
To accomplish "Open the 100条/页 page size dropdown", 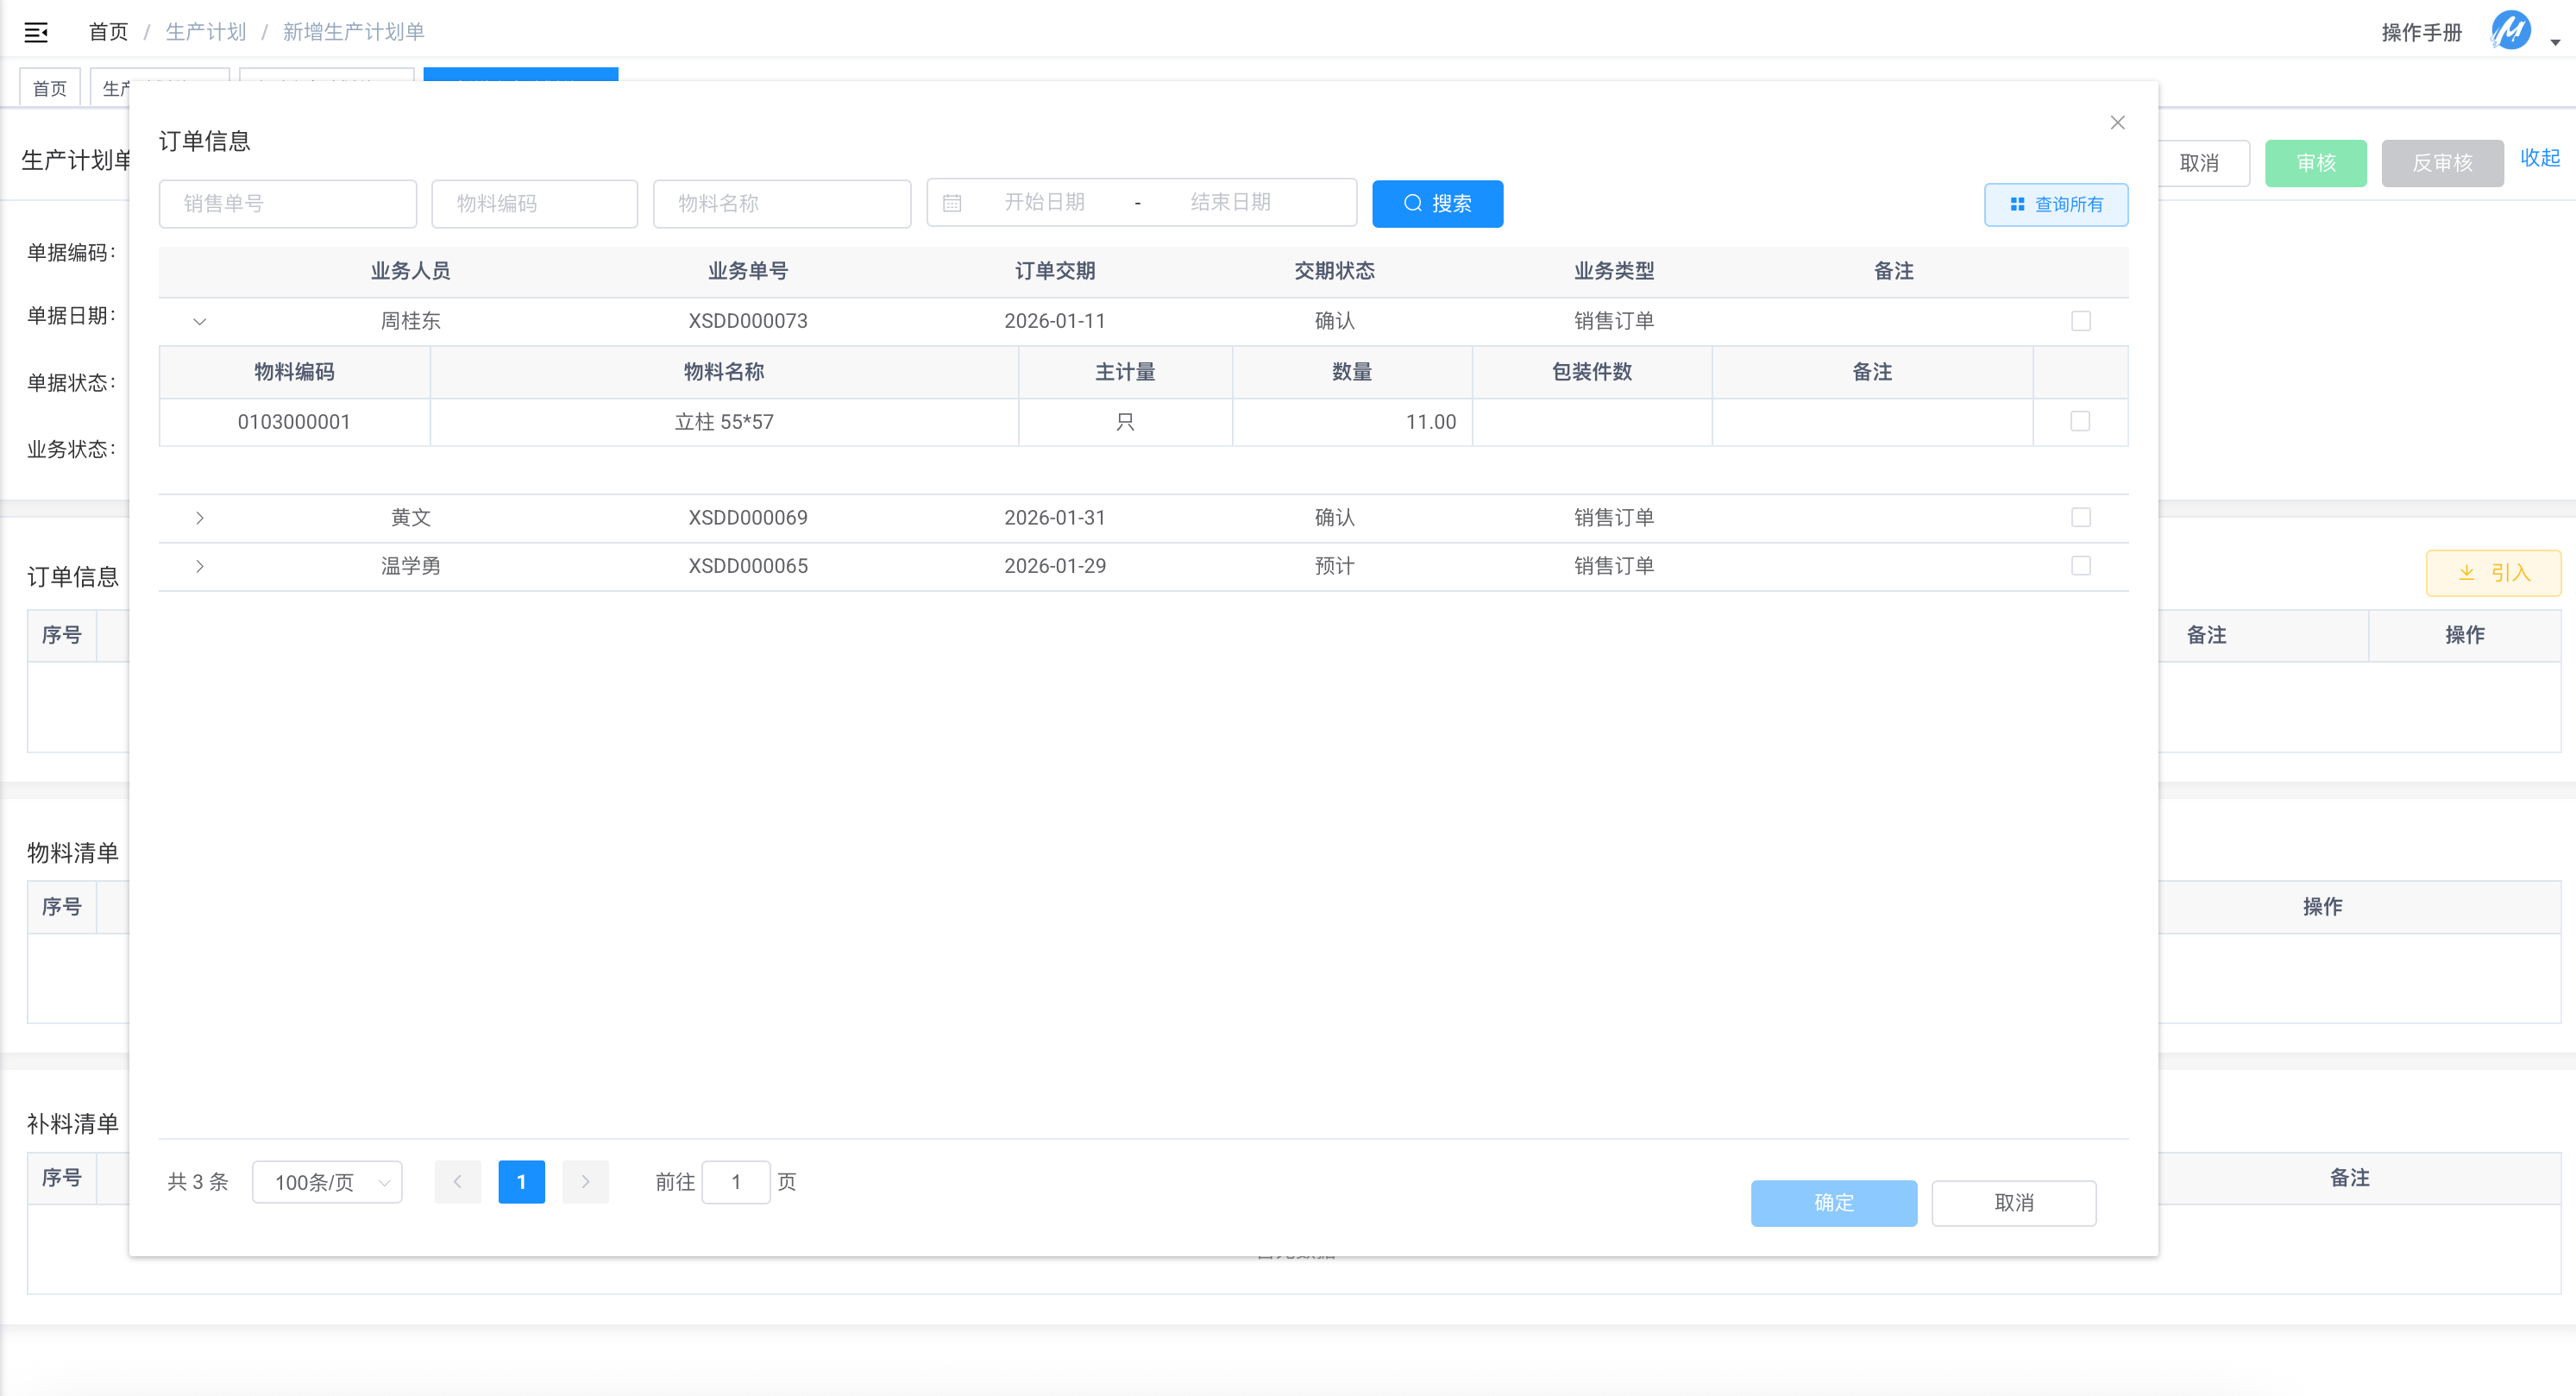I will (x=327, y=1182).
